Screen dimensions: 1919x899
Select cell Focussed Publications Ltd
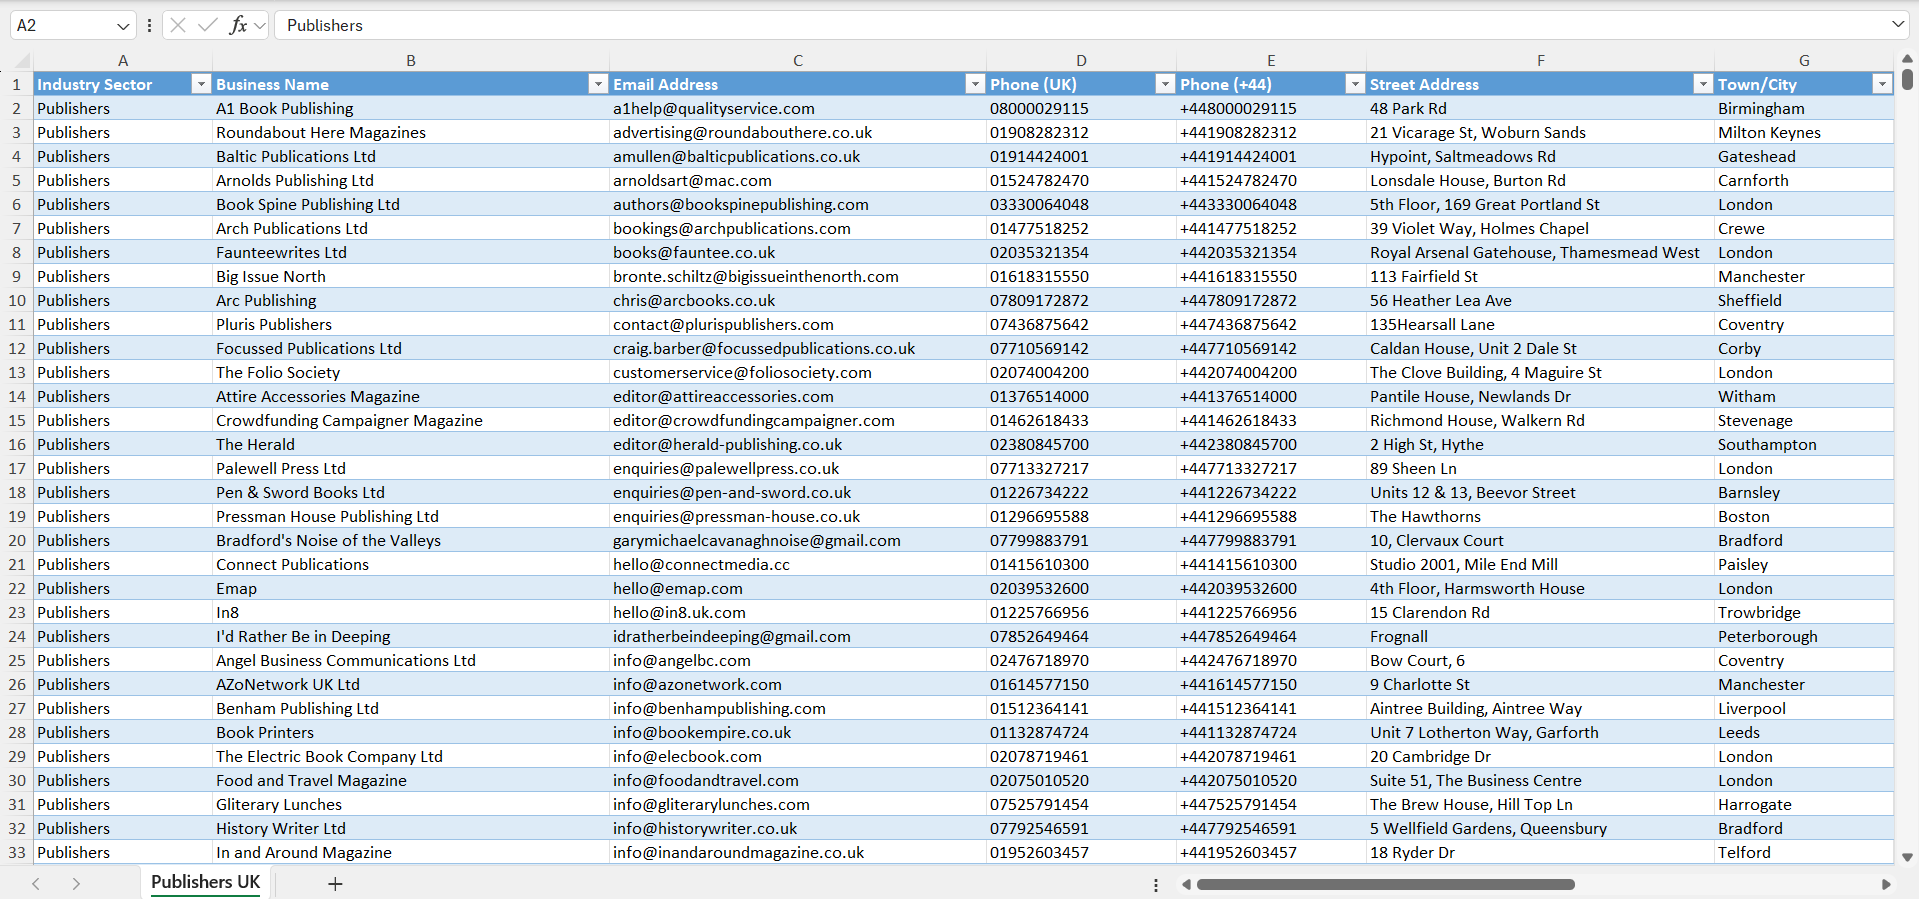tap(411, 348)
